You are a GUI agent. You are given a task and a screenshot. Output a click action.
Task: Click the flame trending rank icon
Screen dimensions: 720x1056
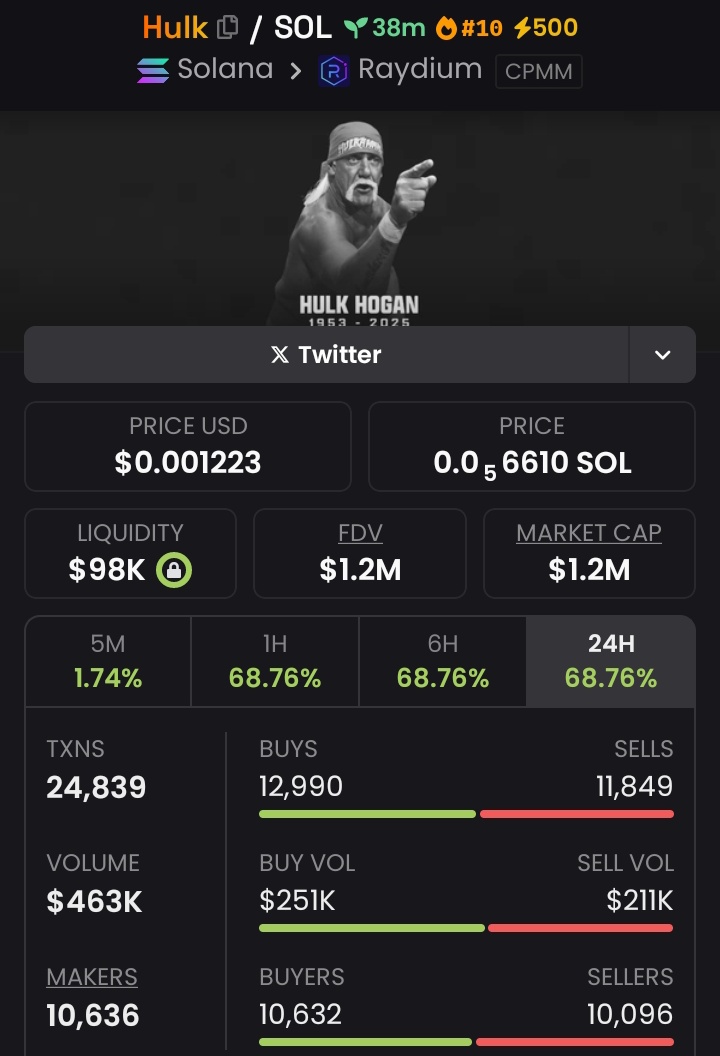coord(446,28)
